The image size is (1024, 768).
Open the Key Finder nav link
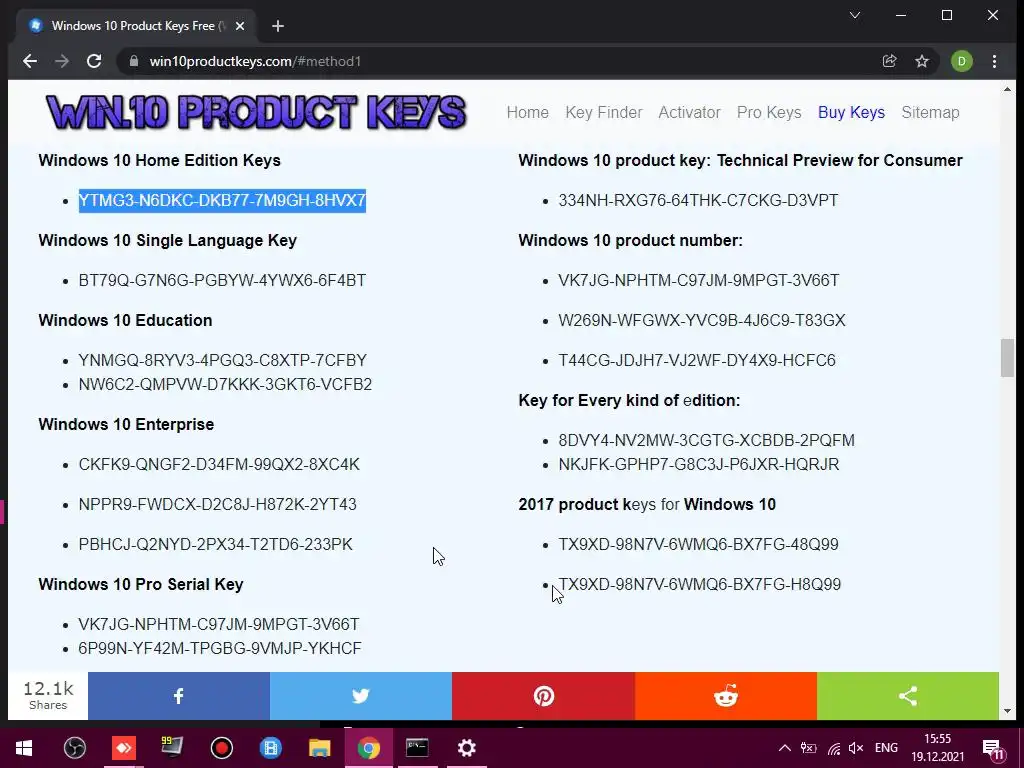[604, 112]
